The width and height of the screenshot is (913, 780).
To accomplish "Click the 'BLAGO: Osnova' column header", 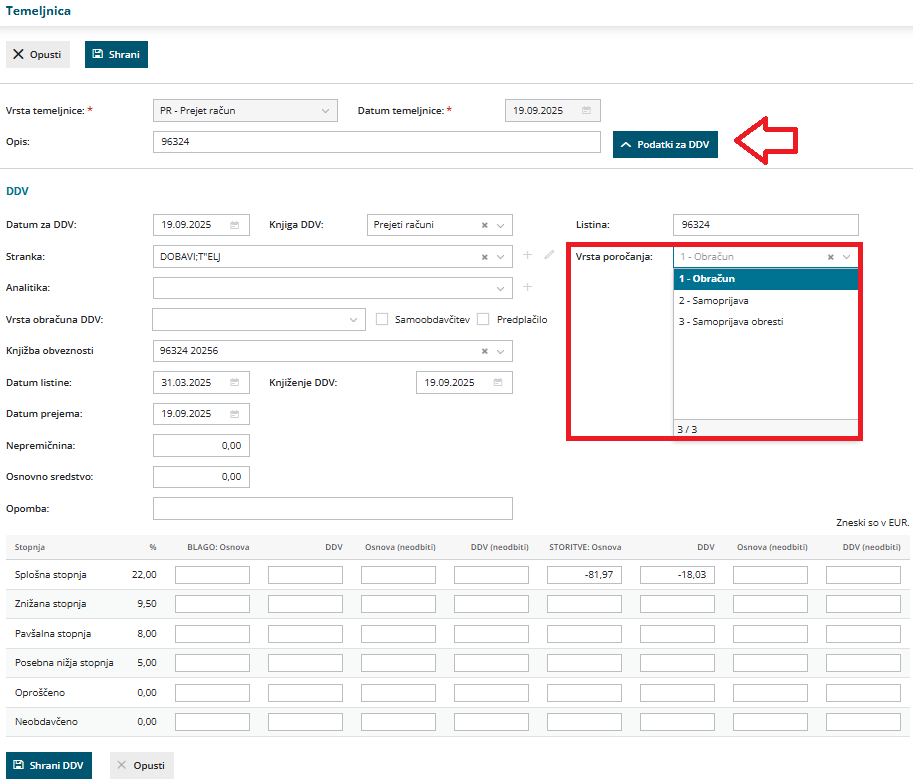I will 218,547.
